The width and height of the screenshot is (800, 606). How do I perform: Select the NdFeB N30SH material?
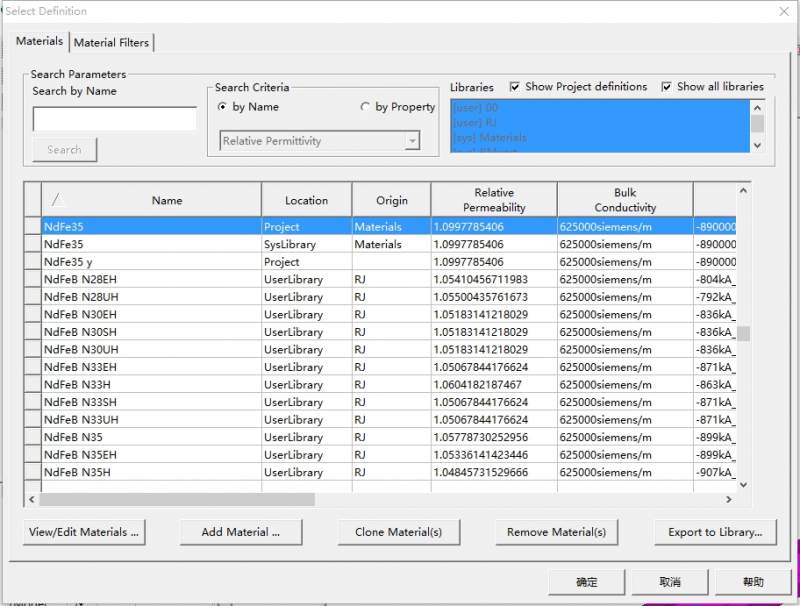[389, 332]
